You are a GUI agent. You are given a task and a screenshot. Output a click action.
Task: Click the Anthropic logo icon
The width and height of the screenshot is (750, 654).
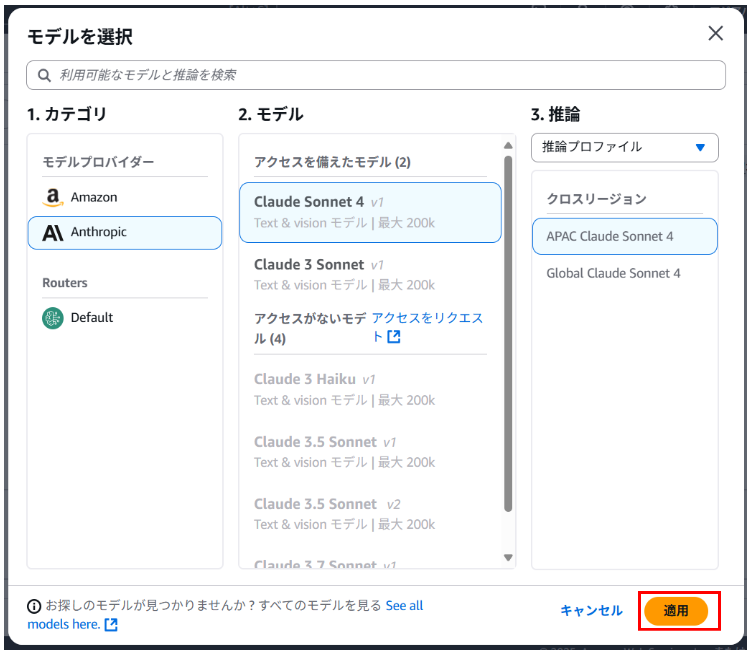click(x=53, y=233)
